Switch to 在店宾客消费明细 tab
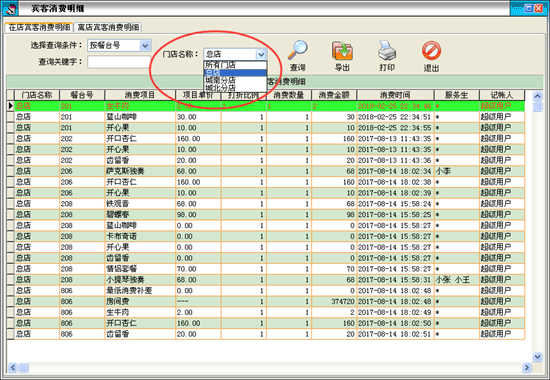Image resolution: width=550 pixels, height=380 pixels. click(x=39, y=27)
